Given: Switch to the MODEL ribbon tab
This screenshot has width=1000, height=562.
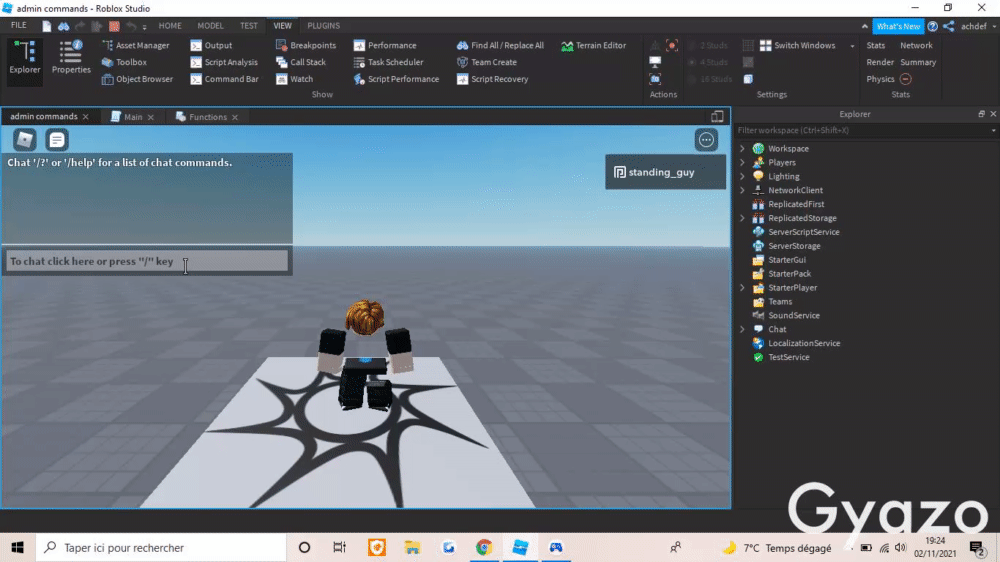Looking at the screenshot, I should pyautogui.click(x=210, y=26).
